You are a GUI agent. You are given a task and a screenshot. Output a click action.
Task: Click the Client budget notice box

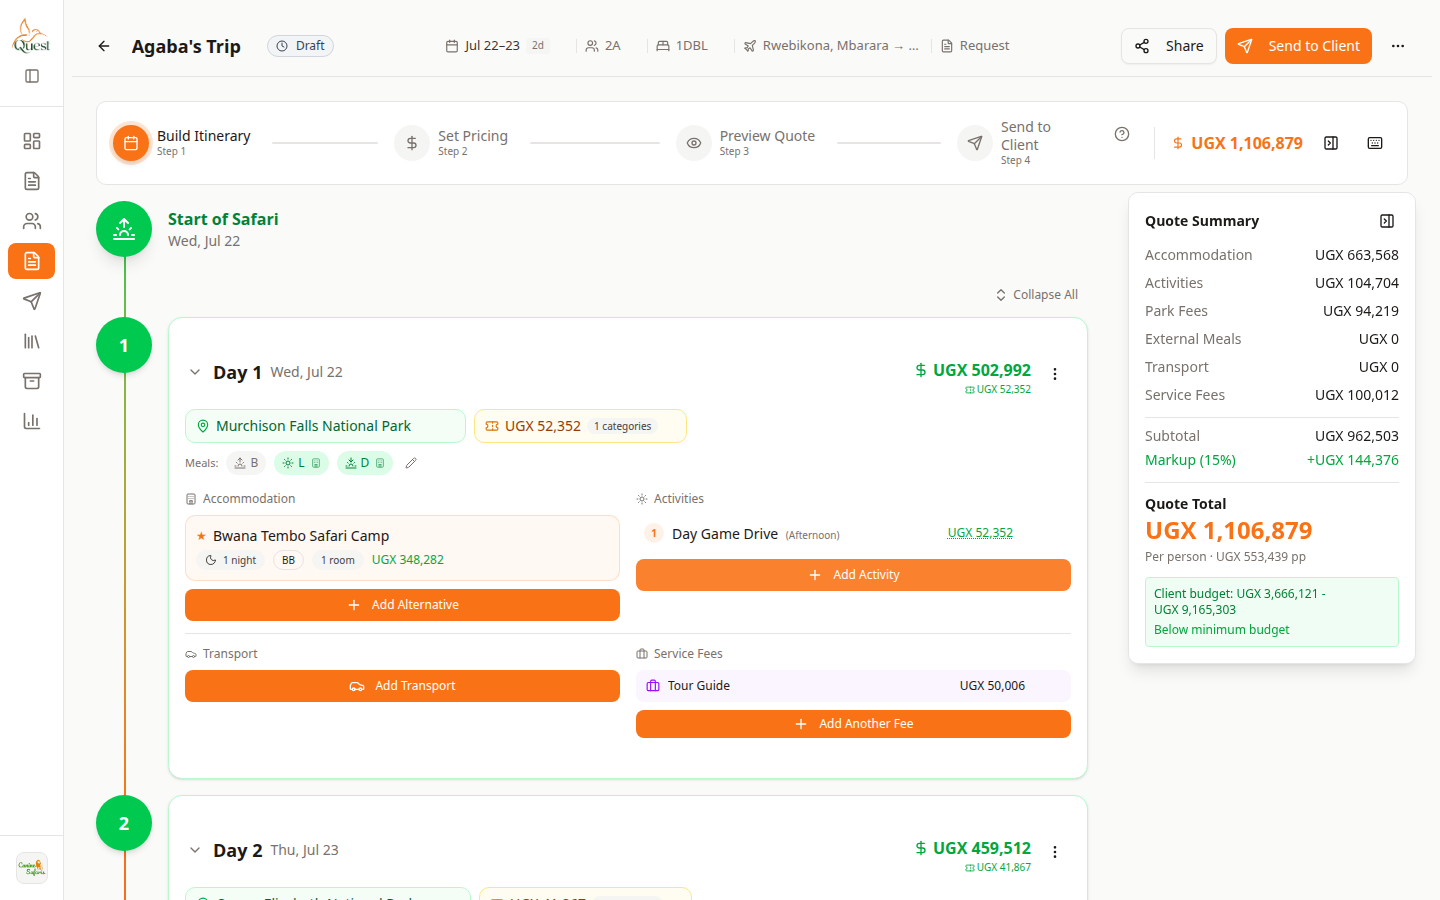click(1272, 612)
